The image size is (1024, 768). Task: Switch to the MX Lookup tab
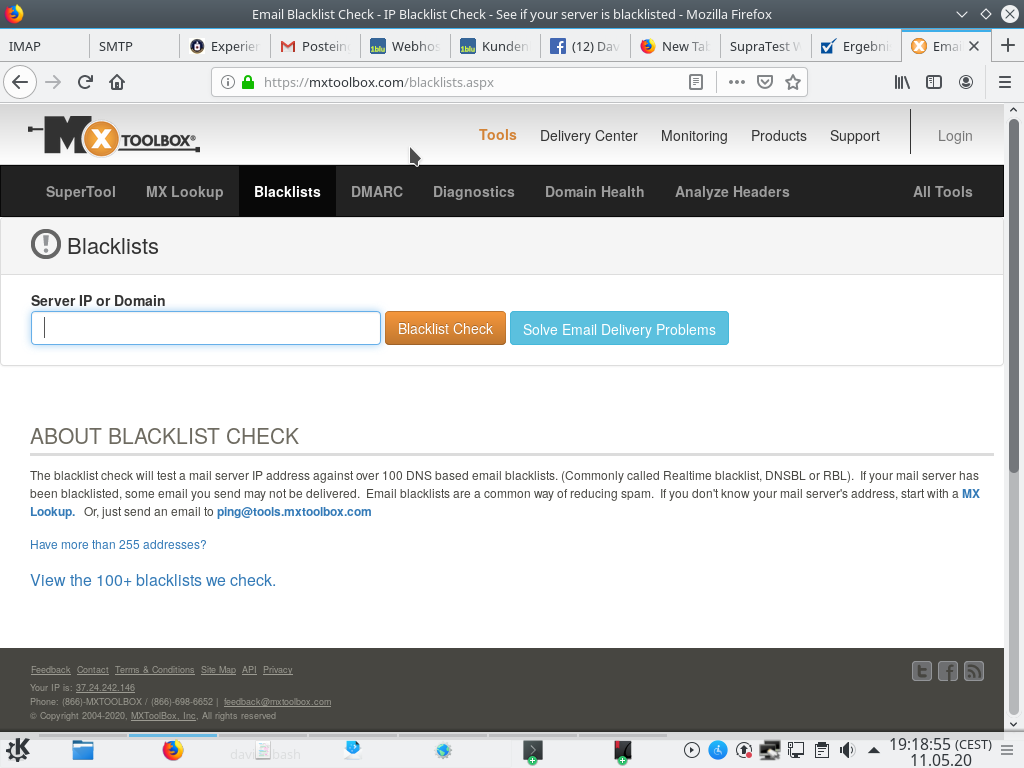tap(184, 192)
